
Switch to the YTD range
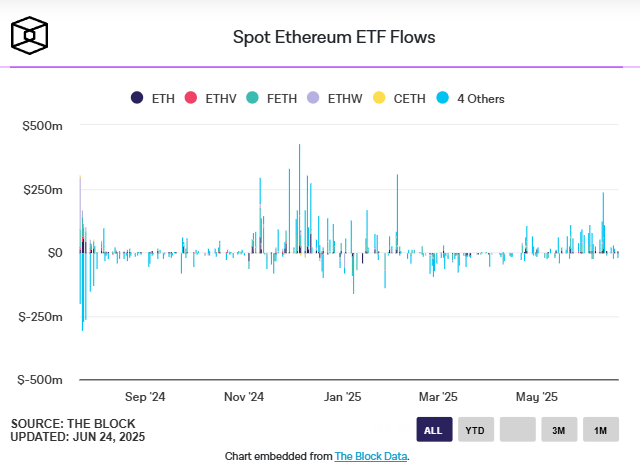coord(476,429)
